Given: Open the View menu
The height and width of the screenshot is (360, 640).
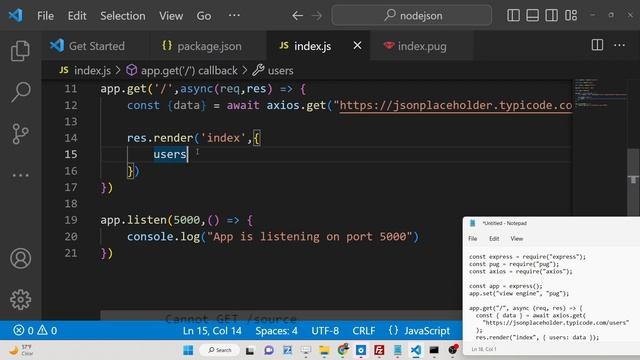Looking at the screenshot, I should coord(171,16).
